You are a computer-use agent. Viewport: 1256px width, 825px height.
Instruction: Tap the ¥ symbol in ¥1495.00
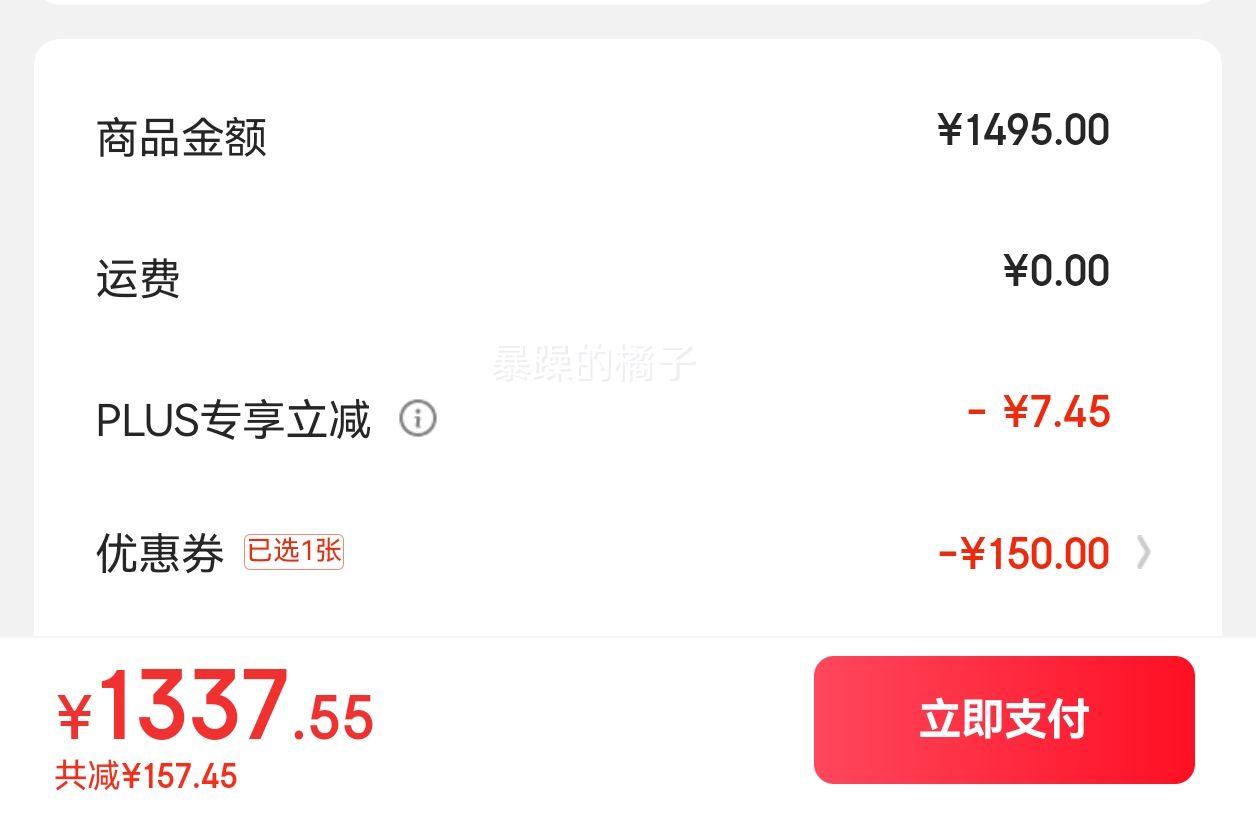click(x=950, y=130)
